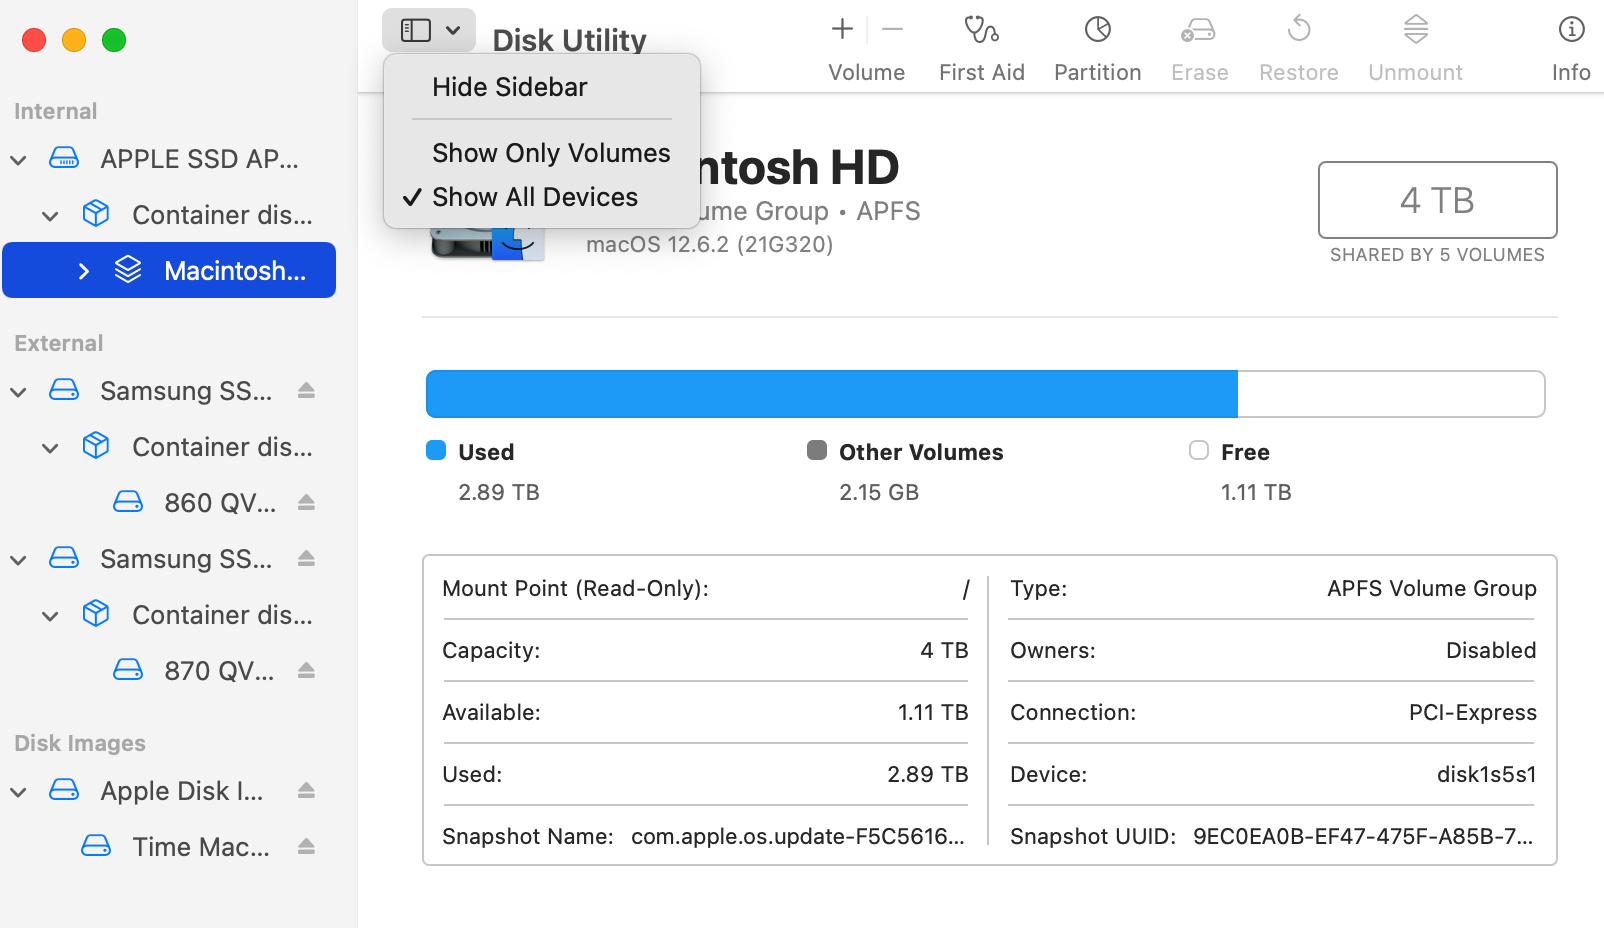Select the first Samsung SSD drive icon

point(64,390)
